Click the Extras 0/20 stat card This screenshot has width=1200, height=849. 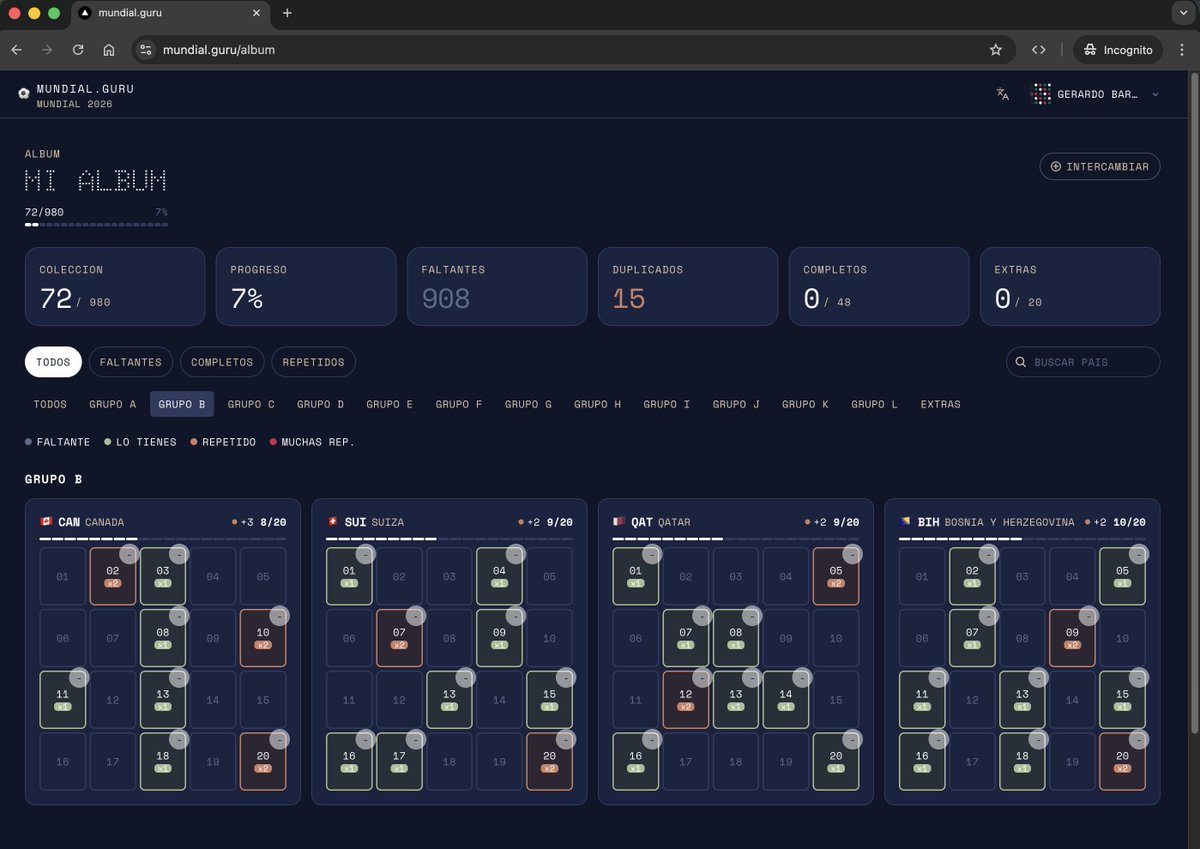(x=1070, y=286)
